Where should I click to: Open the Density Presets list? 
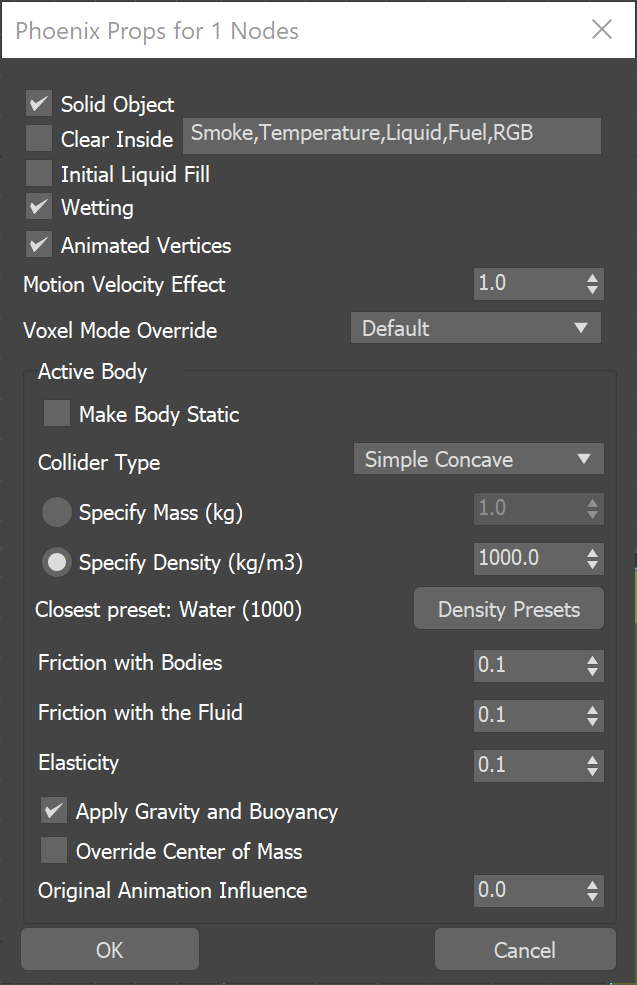(509, 609)
